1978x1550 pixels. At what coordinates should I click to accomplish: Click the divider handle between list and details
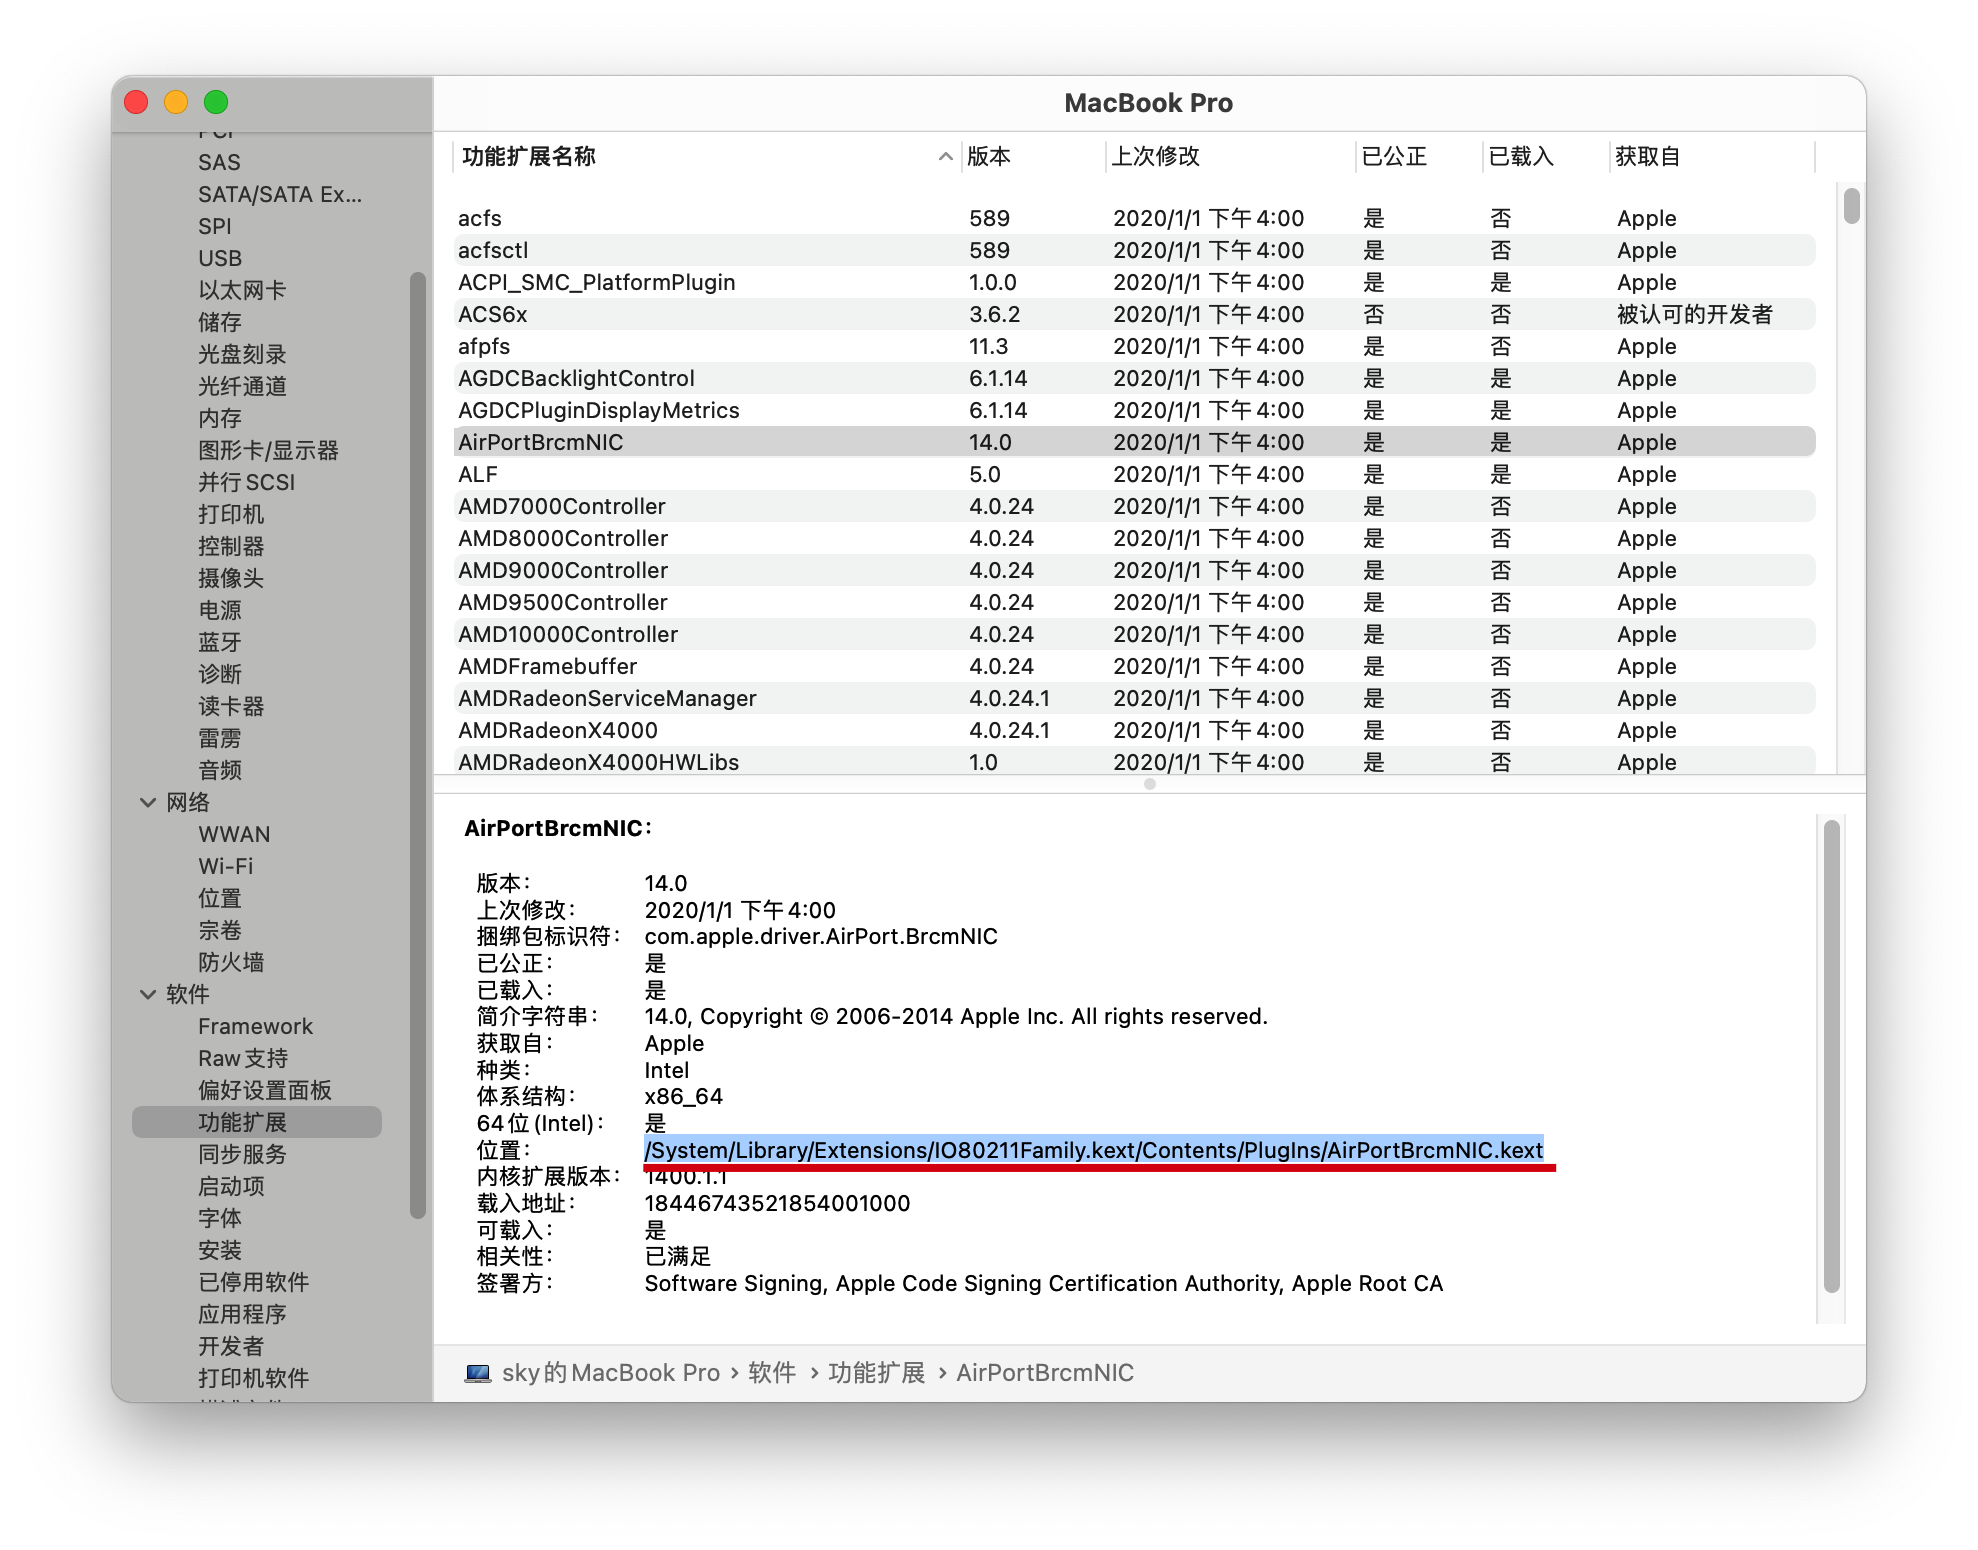coord(1150,784)
